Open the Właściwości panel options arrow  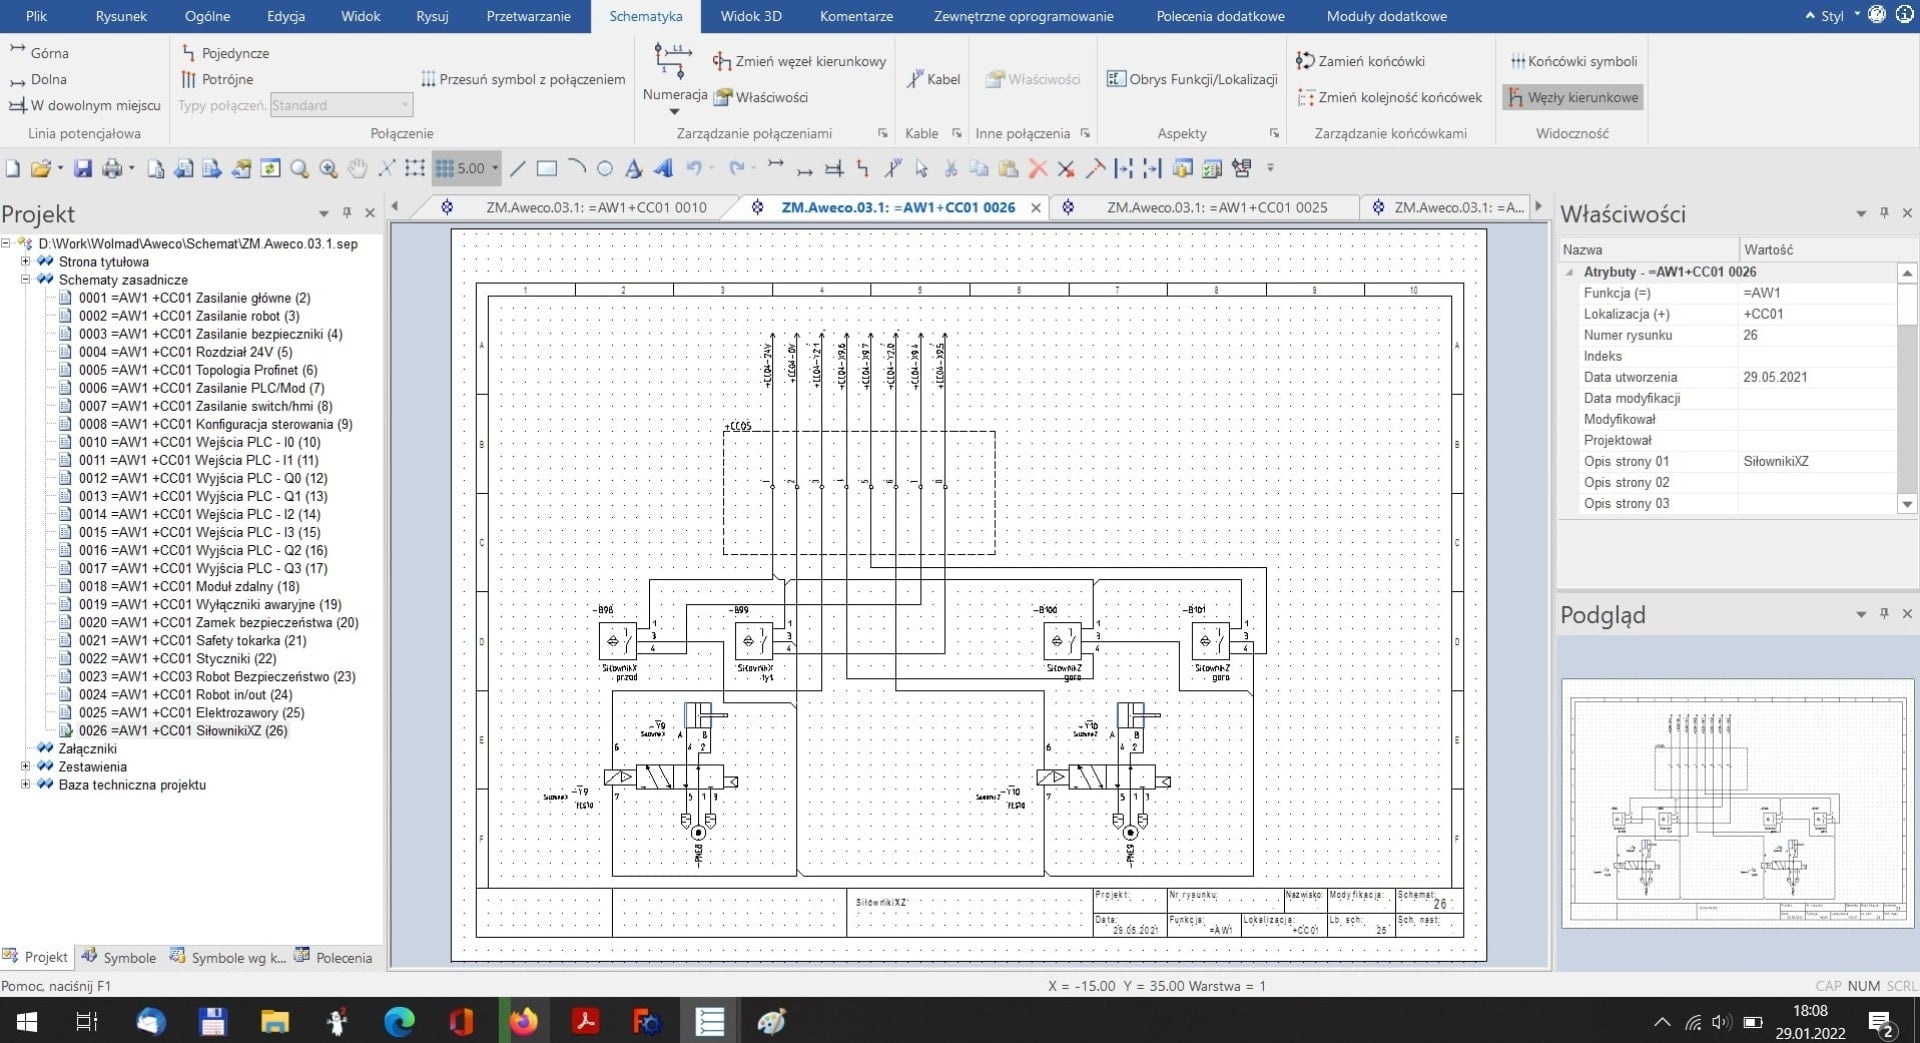click(x=1861, y=213)
